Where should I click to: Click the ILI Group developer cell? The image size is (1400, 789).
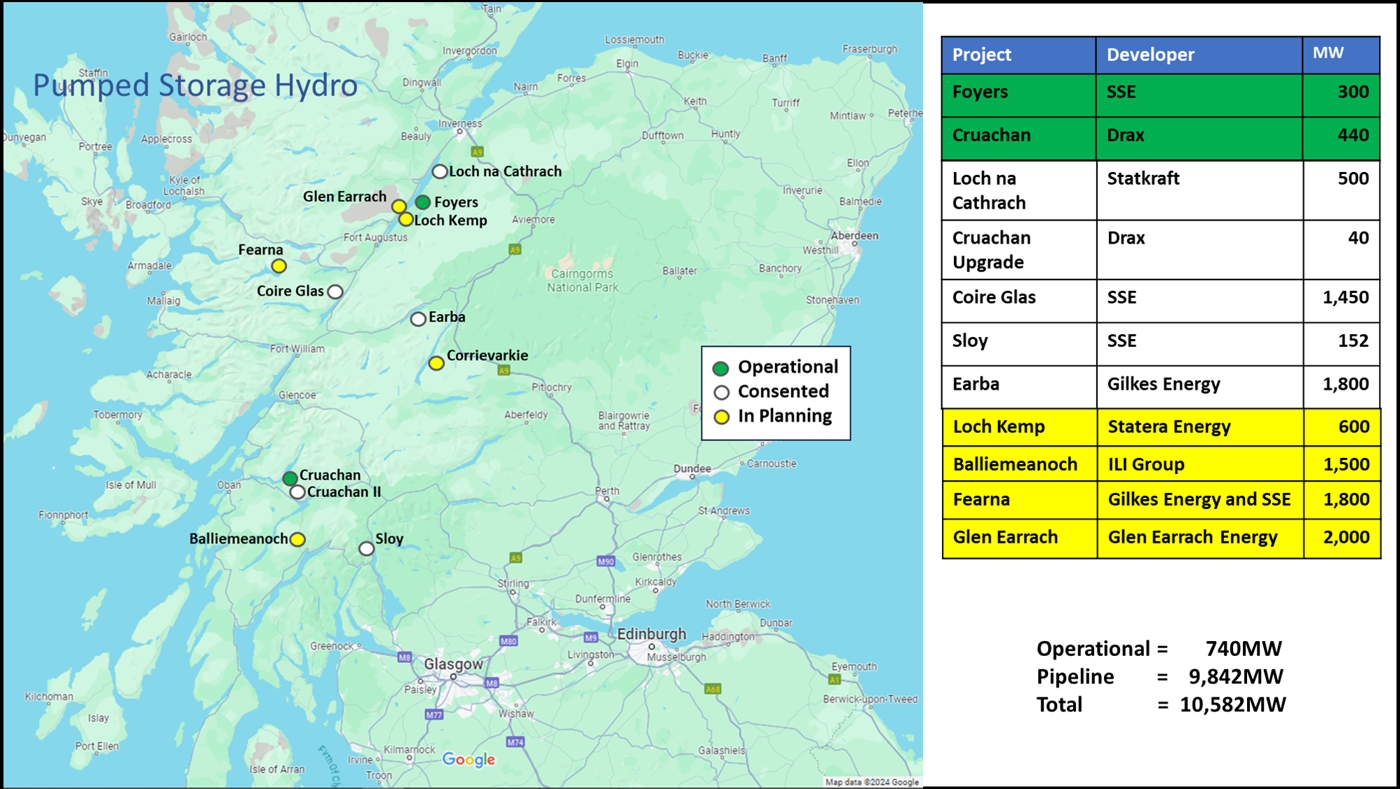pyautogui.click(x=1199, y=464)
